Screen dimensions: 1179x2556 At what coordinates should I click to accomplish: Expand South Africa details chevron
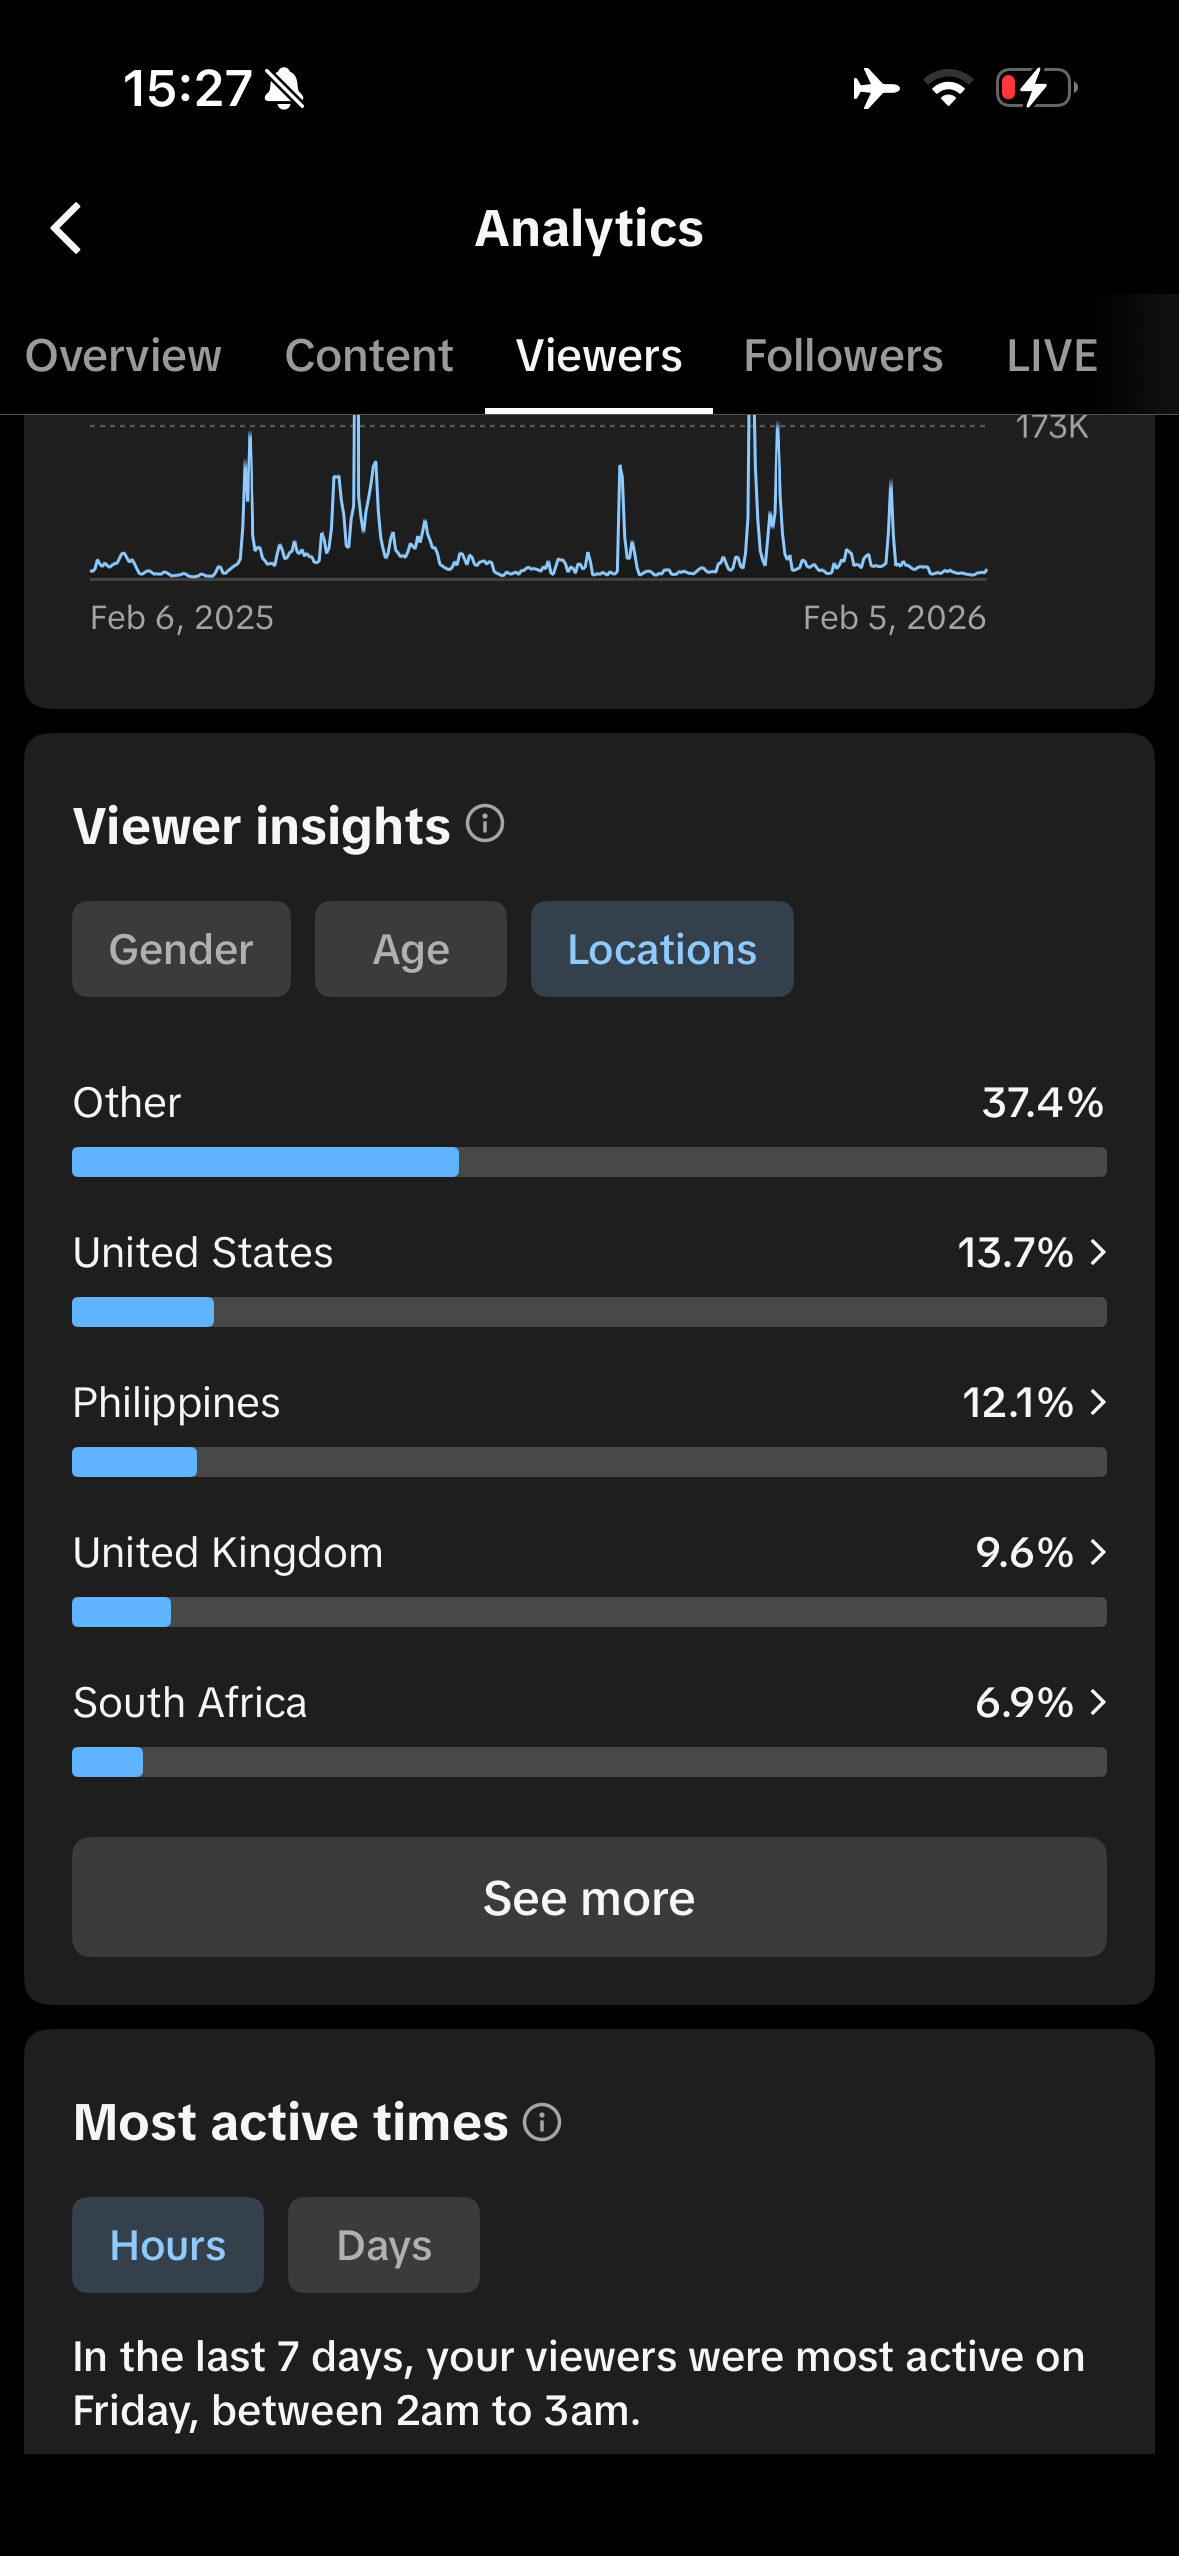(x=1097, y=1702)
